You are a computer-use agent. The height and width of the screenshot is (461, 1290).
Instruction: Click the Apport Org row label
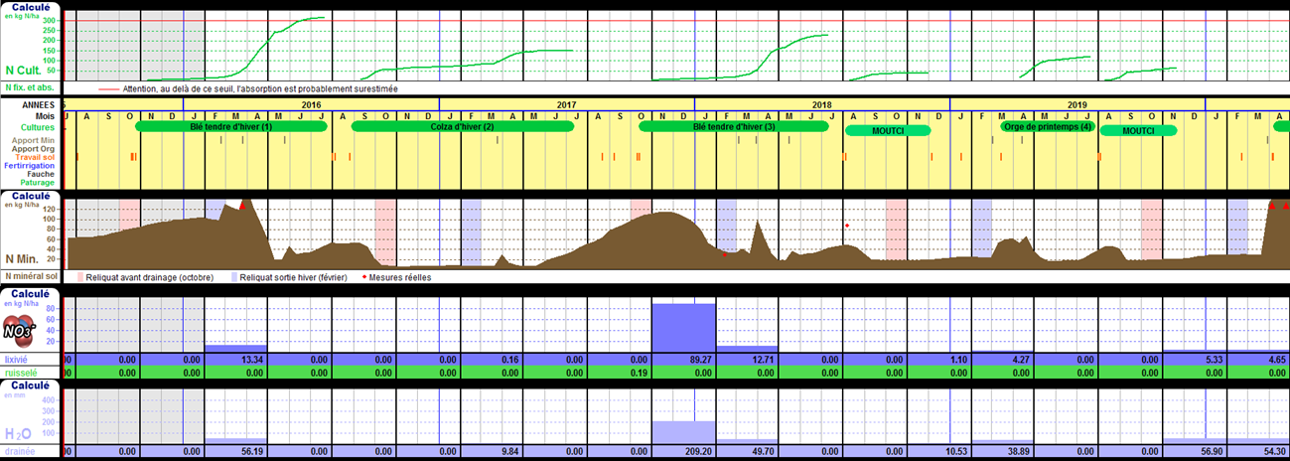(33, 148)
